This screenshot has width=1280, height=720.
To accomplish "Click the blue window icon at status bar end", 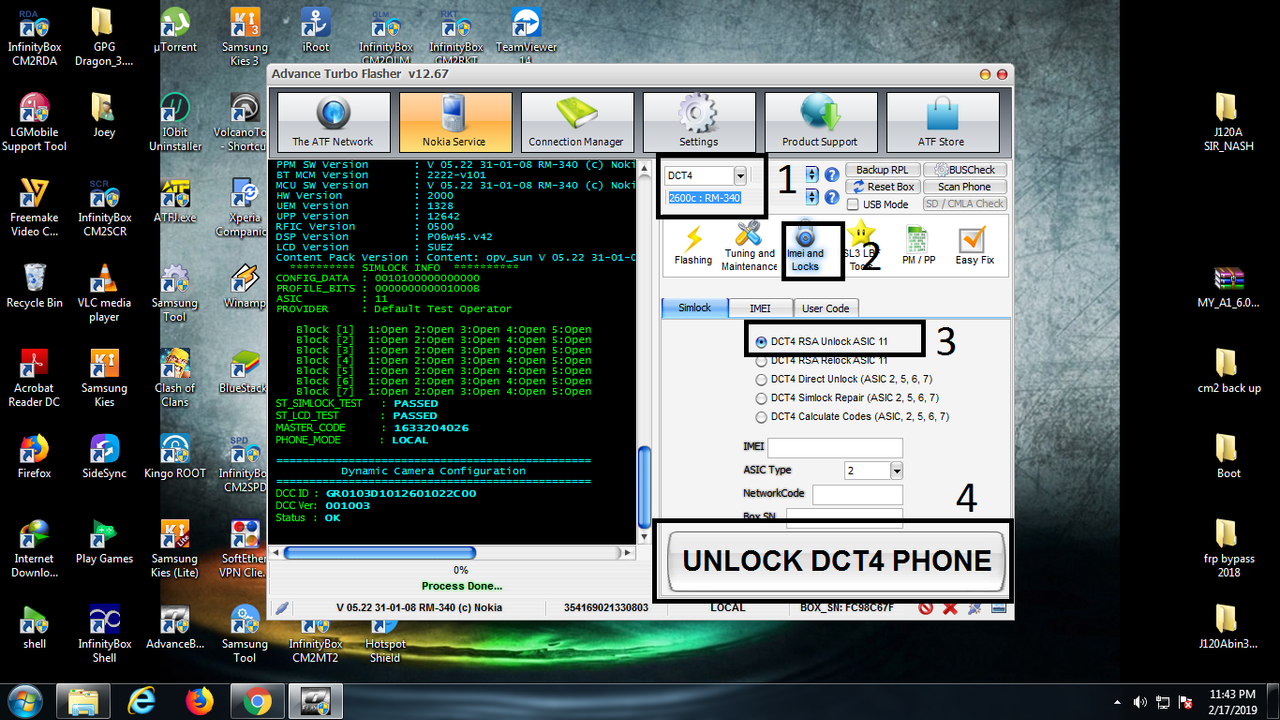I will pyautogui.click(x=998, y=608).
